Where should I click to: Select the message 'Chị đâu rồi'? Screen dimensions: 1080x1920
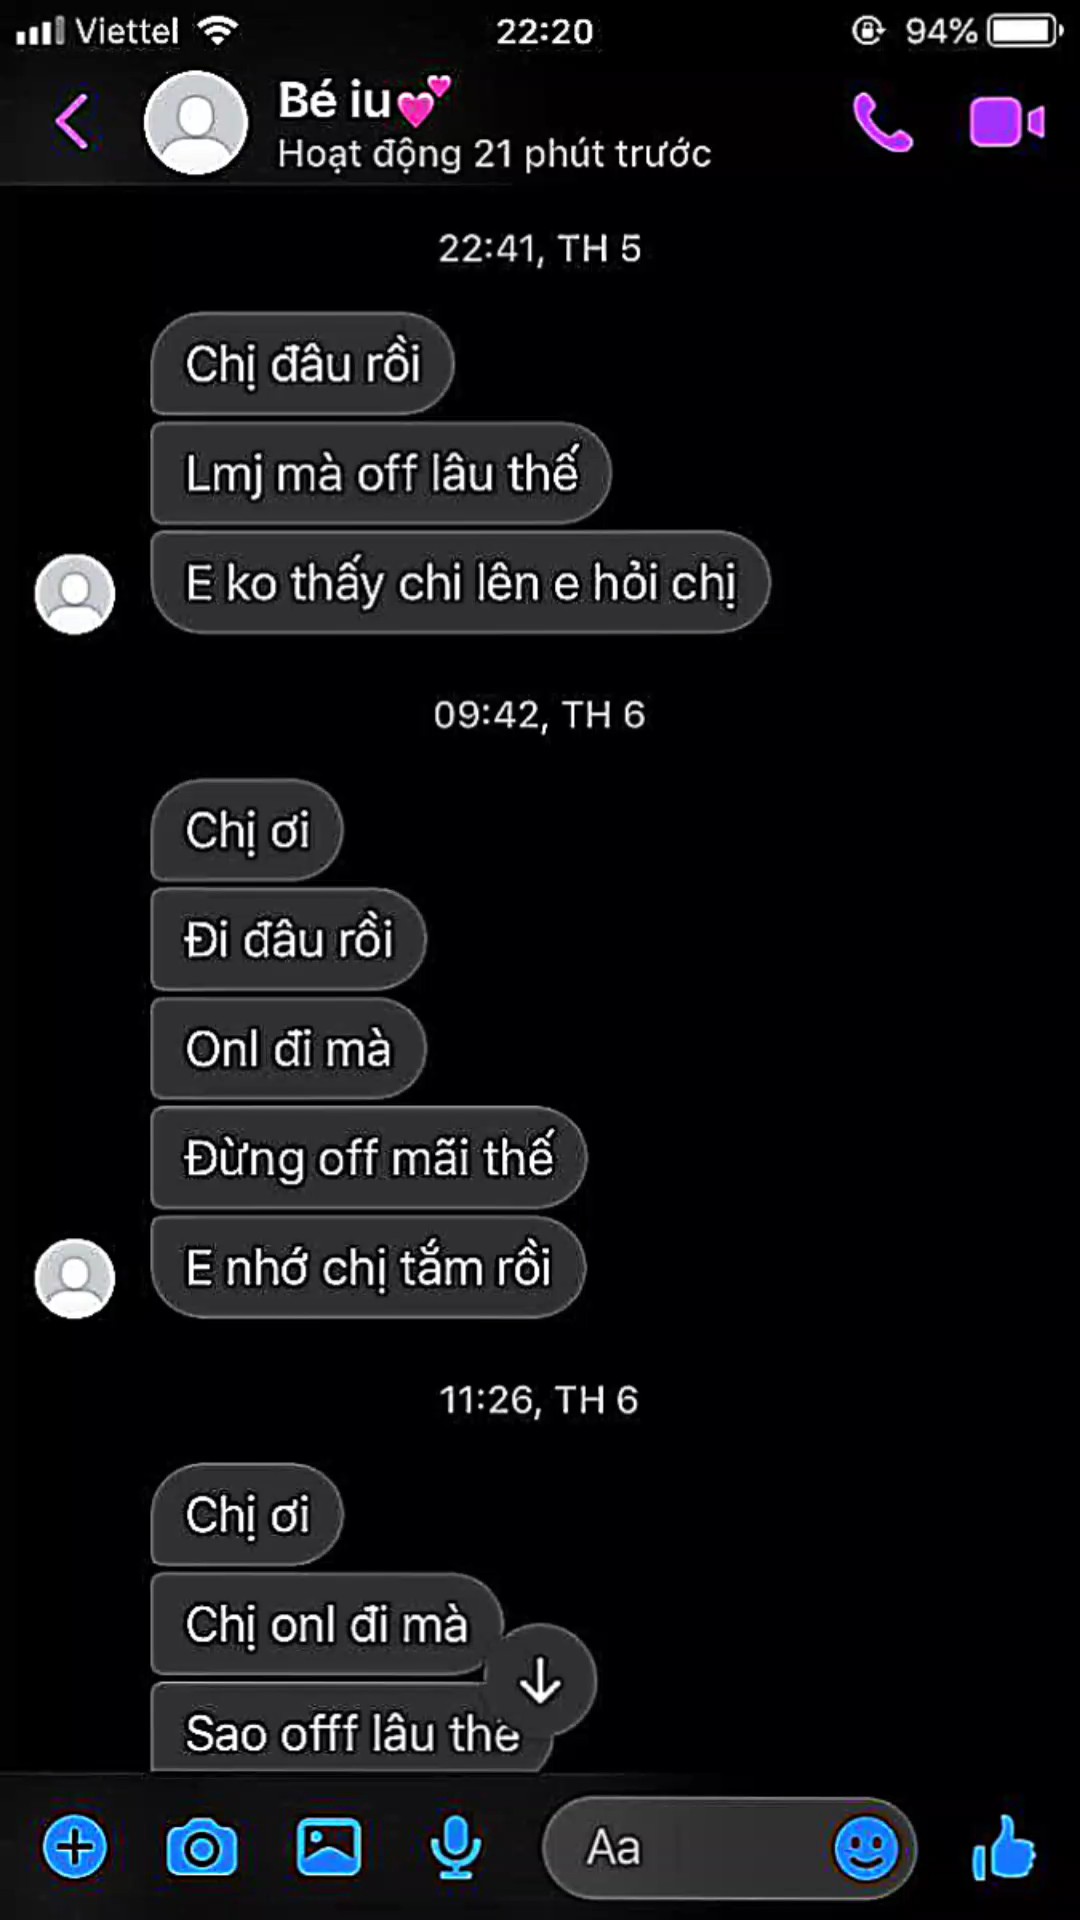[x=302, y=363]
